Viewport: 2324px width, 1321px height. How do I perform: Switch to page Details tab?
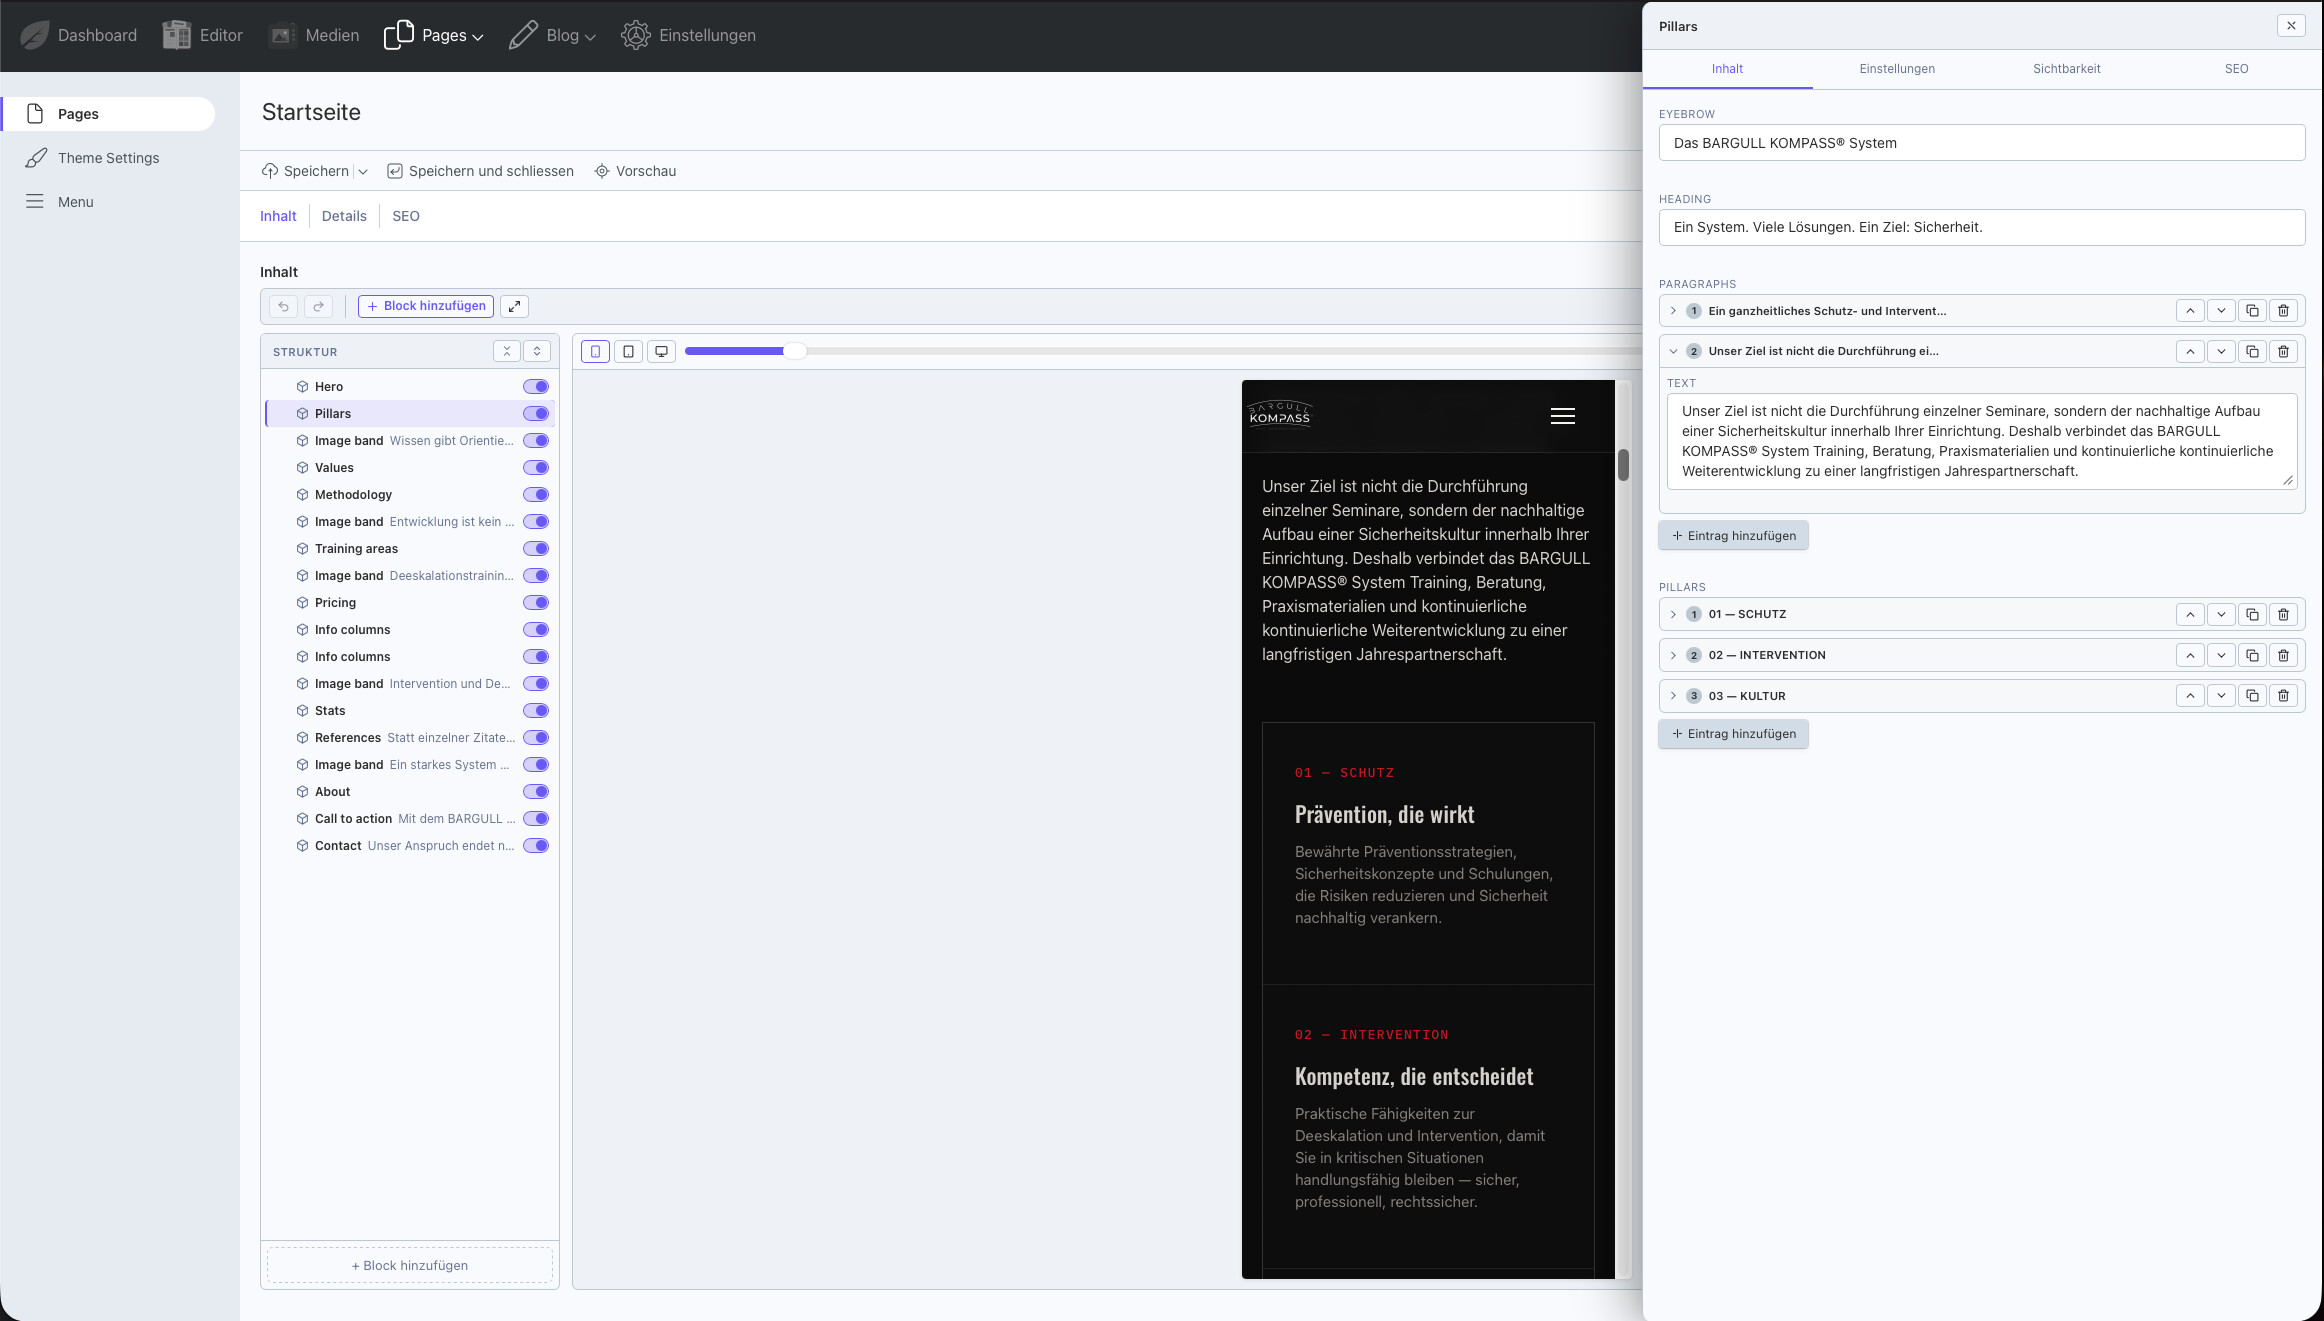coord(344,216)
